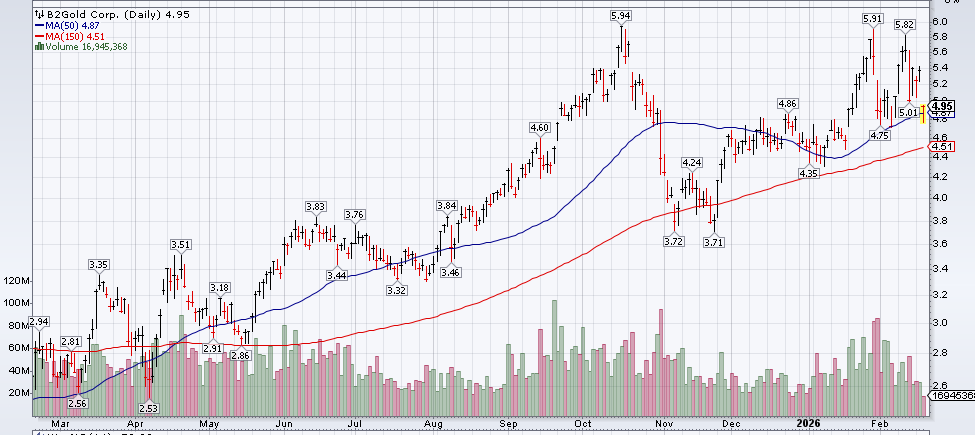Click the 5.91 high price callout

pyautogui.click(x=873, y=18)
